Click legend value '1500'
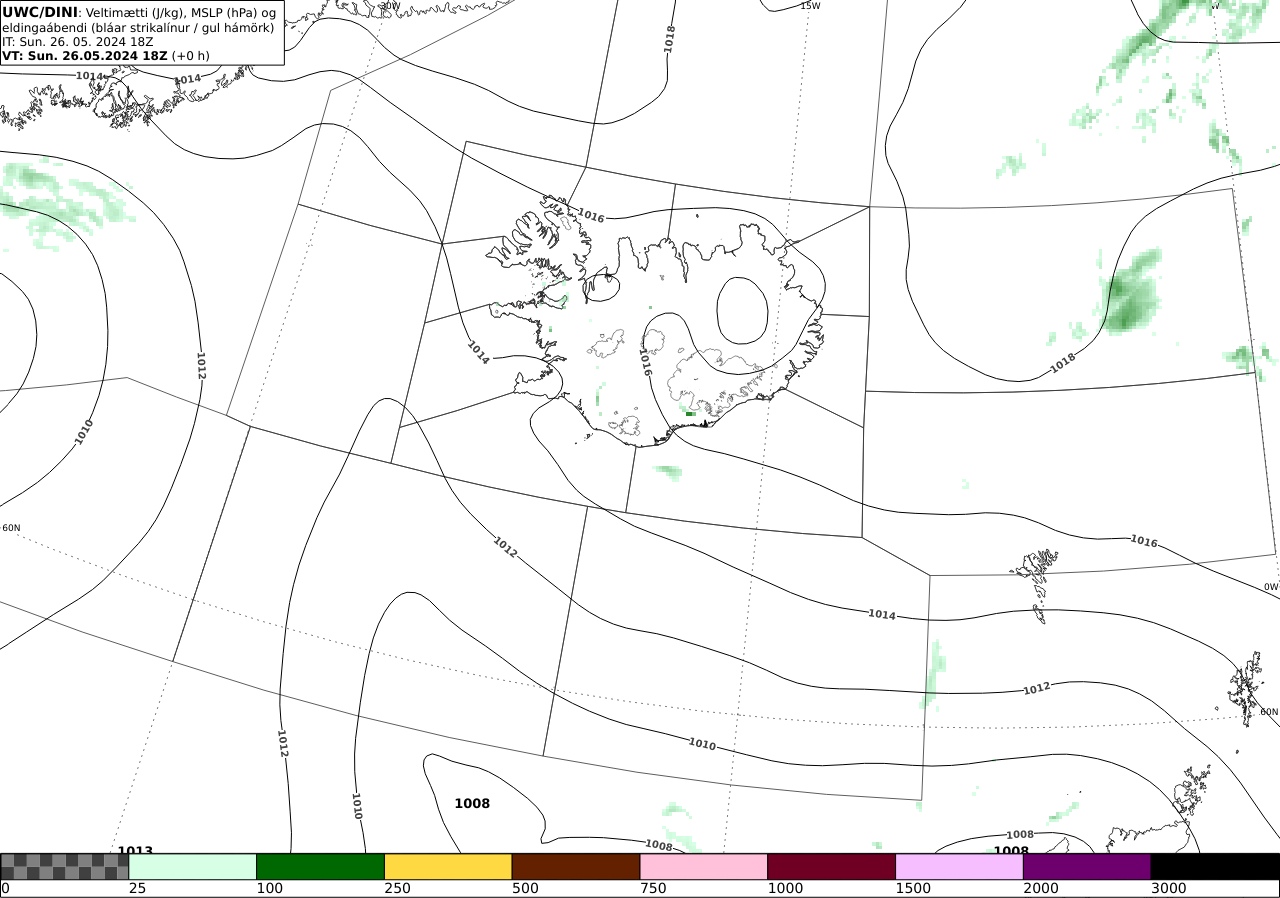The image size is (1280, 898). [x=913, y=888]
